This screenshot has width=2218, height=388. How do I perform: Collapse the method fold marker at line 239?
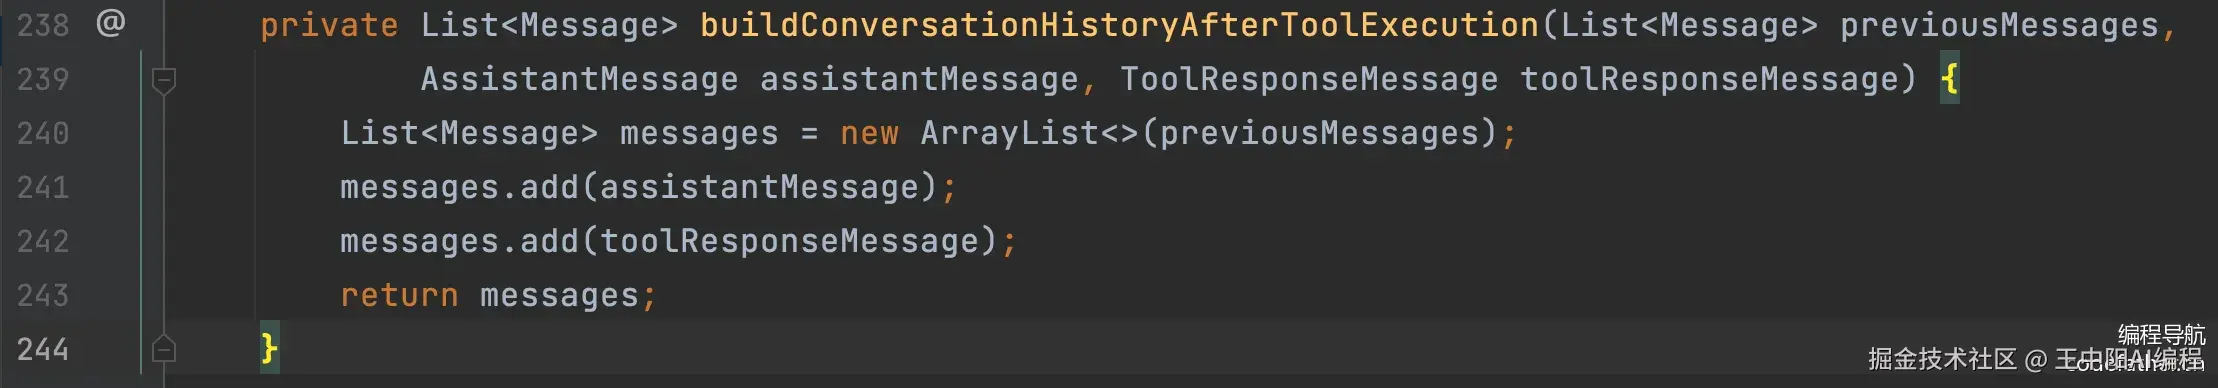coord(163,80)
